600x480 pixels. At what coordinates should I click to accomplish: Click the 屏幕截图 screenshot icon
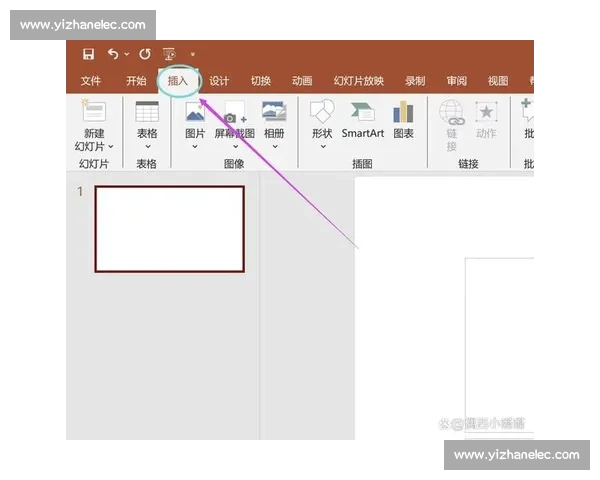point(235,112)
